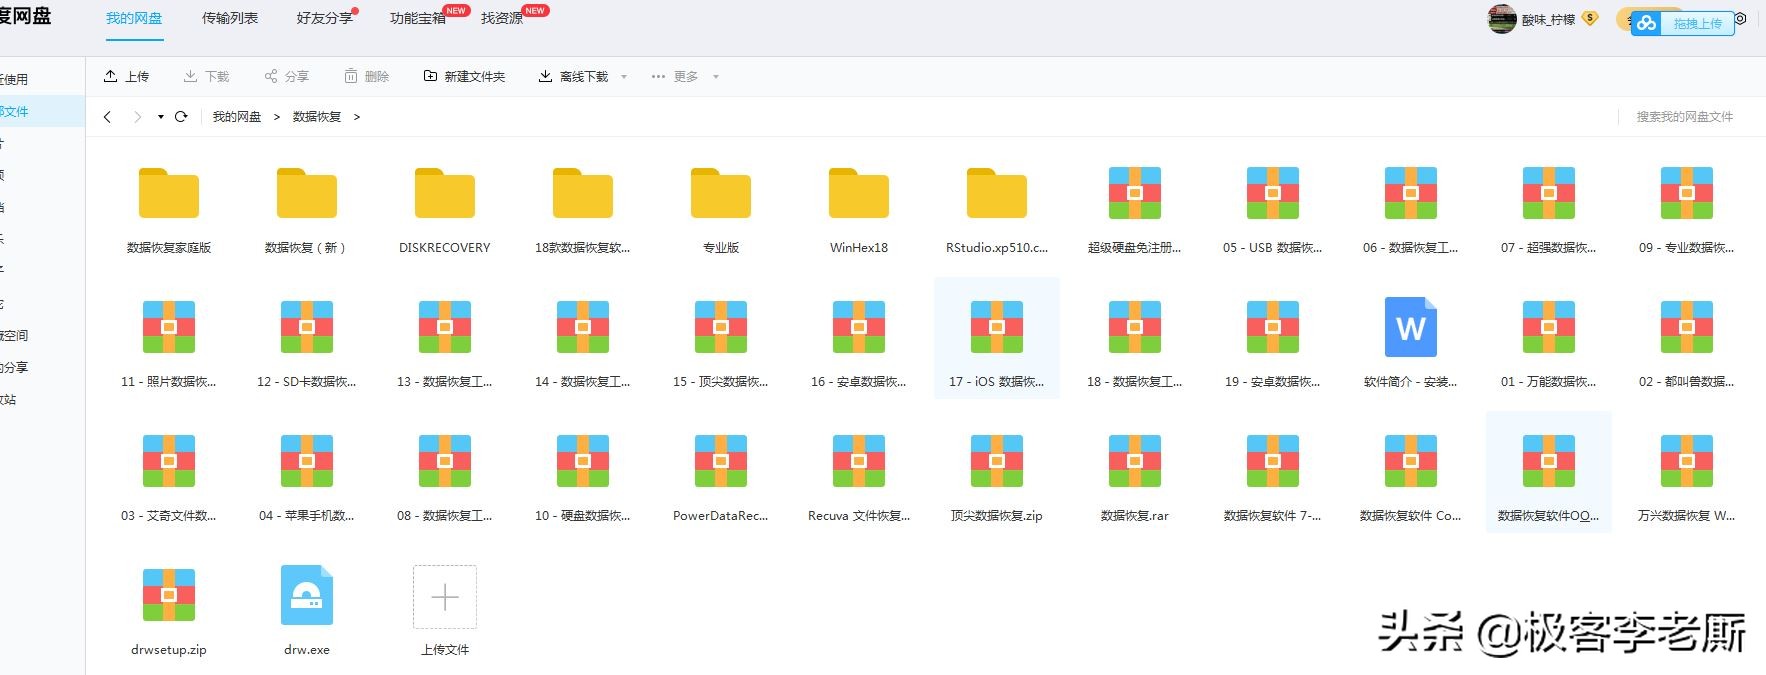Viewport: 1766px width, 675px height.
Task: Click the 下载 download button
Action: [x=206, y=76]
